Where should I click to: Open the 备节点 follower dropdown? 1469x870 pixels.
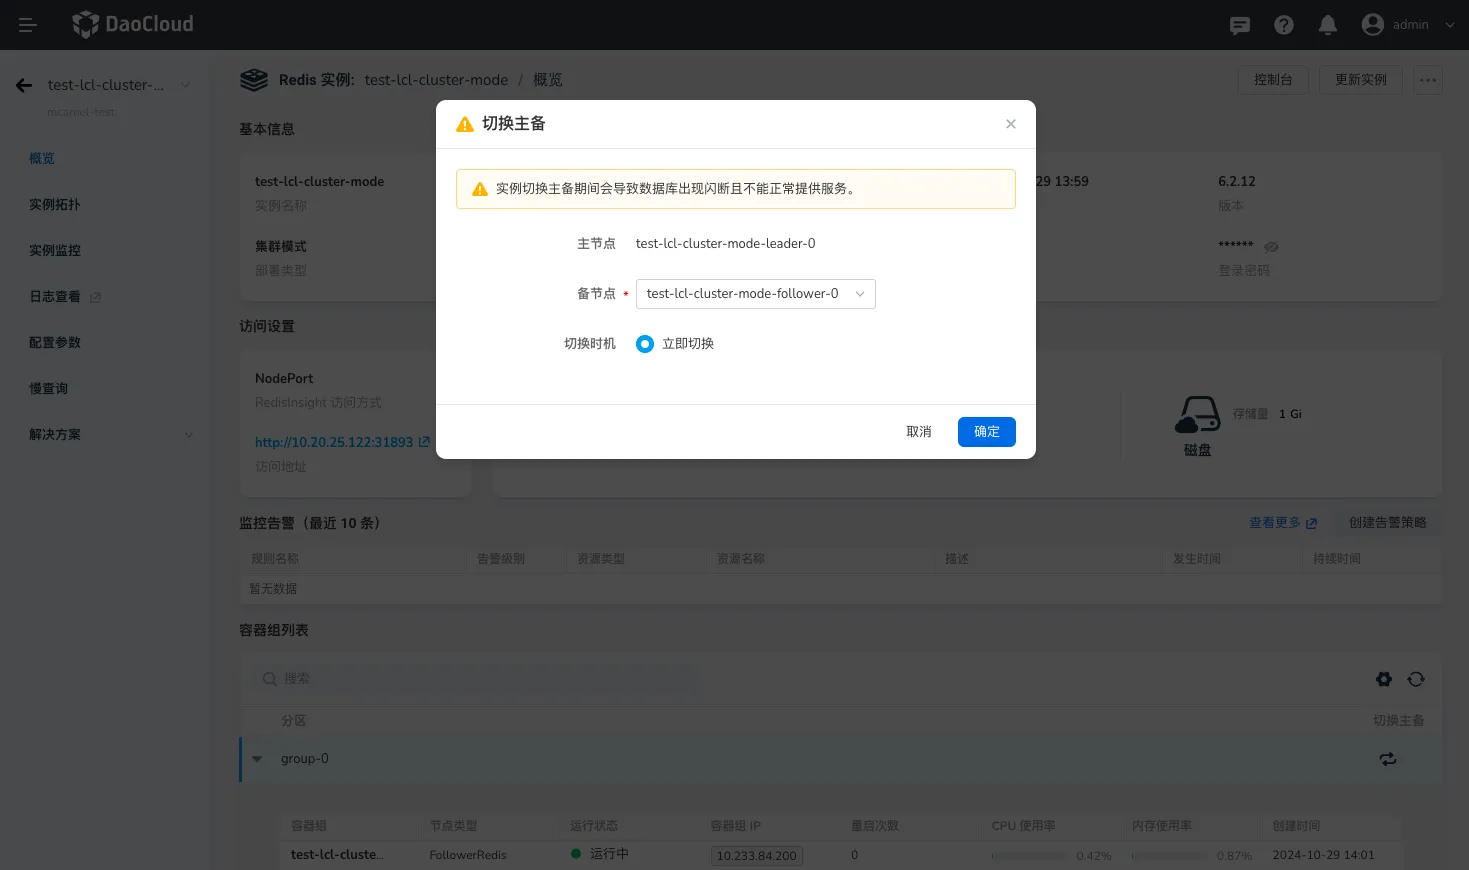click(x=755, y=294)
